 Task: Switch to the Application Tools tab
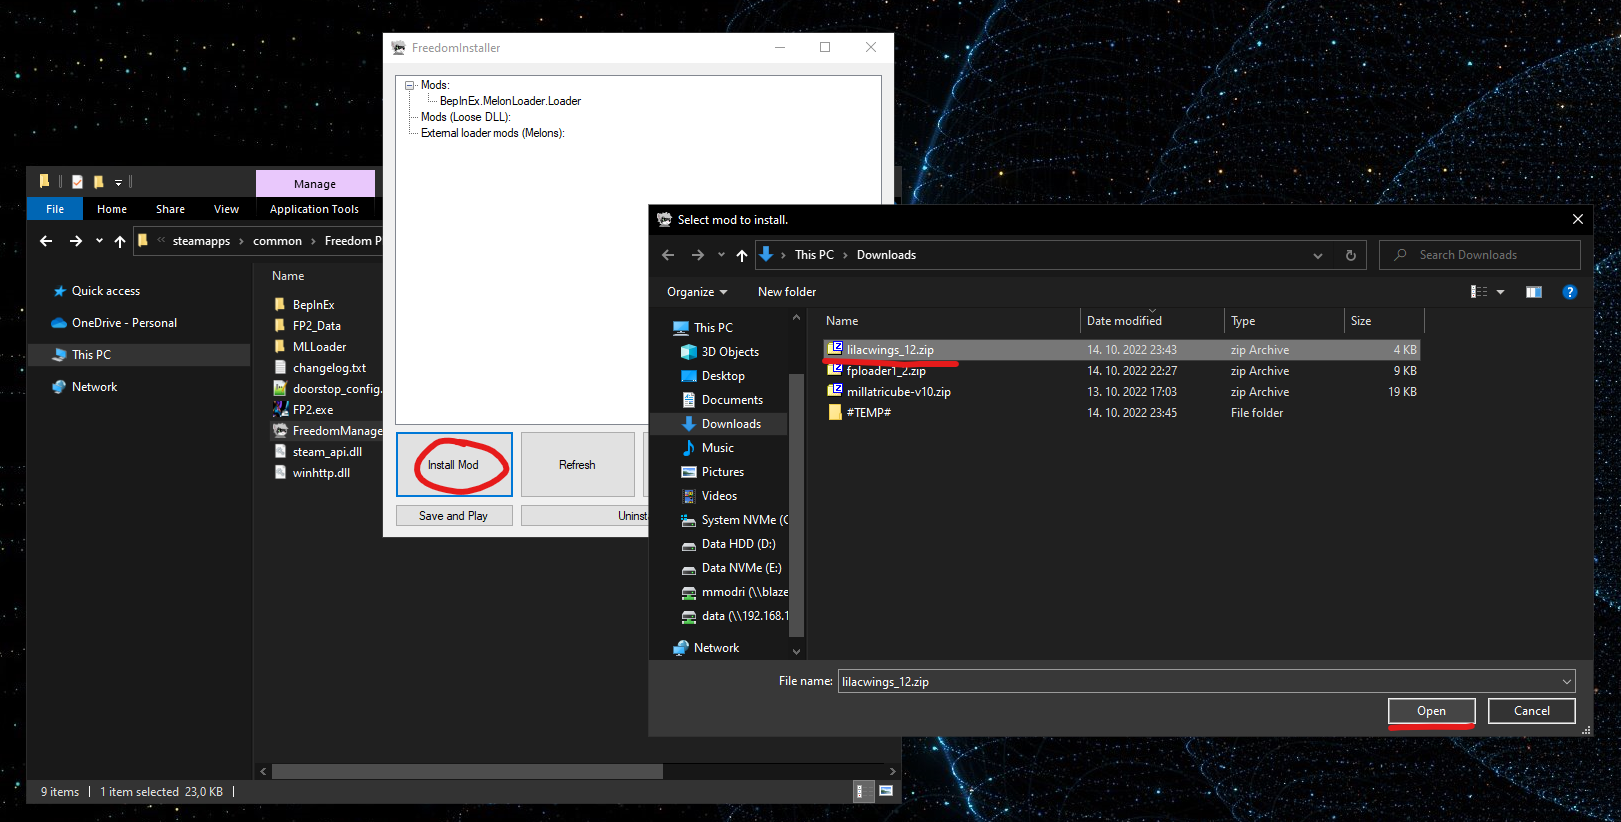[314, 209]
